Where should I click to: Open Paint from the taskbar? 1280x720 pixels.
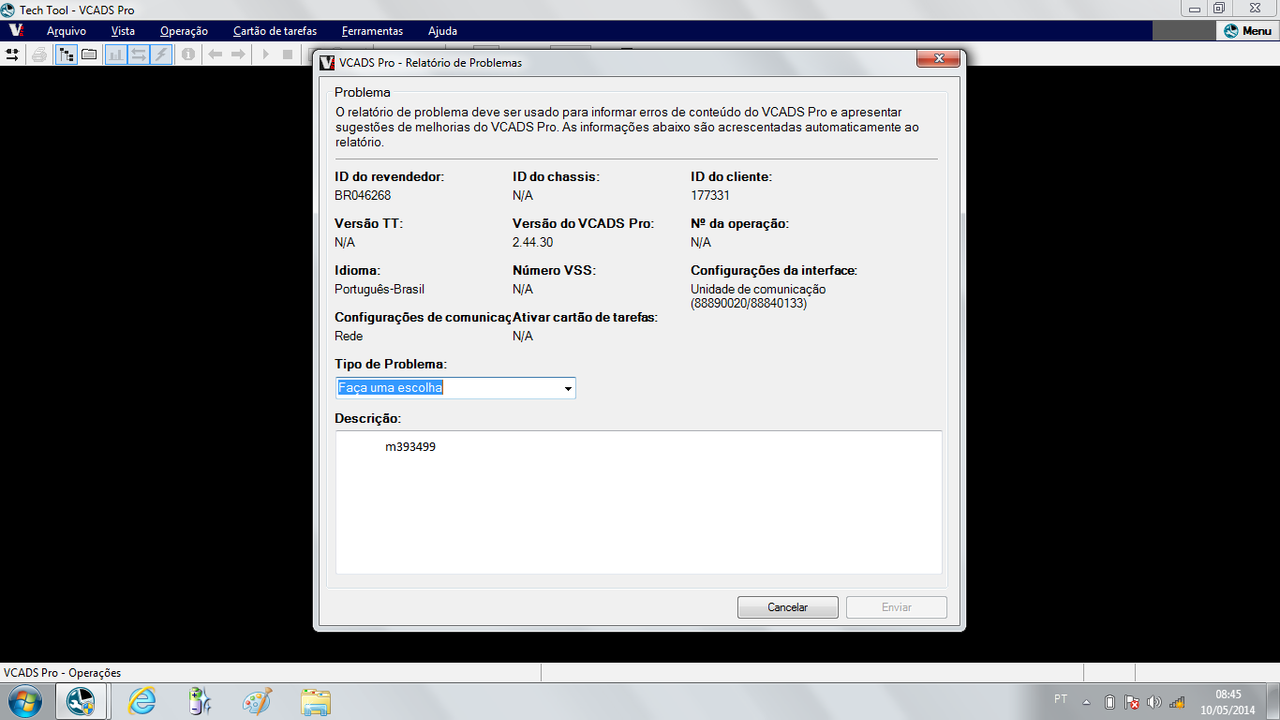[x=258, y=701]
